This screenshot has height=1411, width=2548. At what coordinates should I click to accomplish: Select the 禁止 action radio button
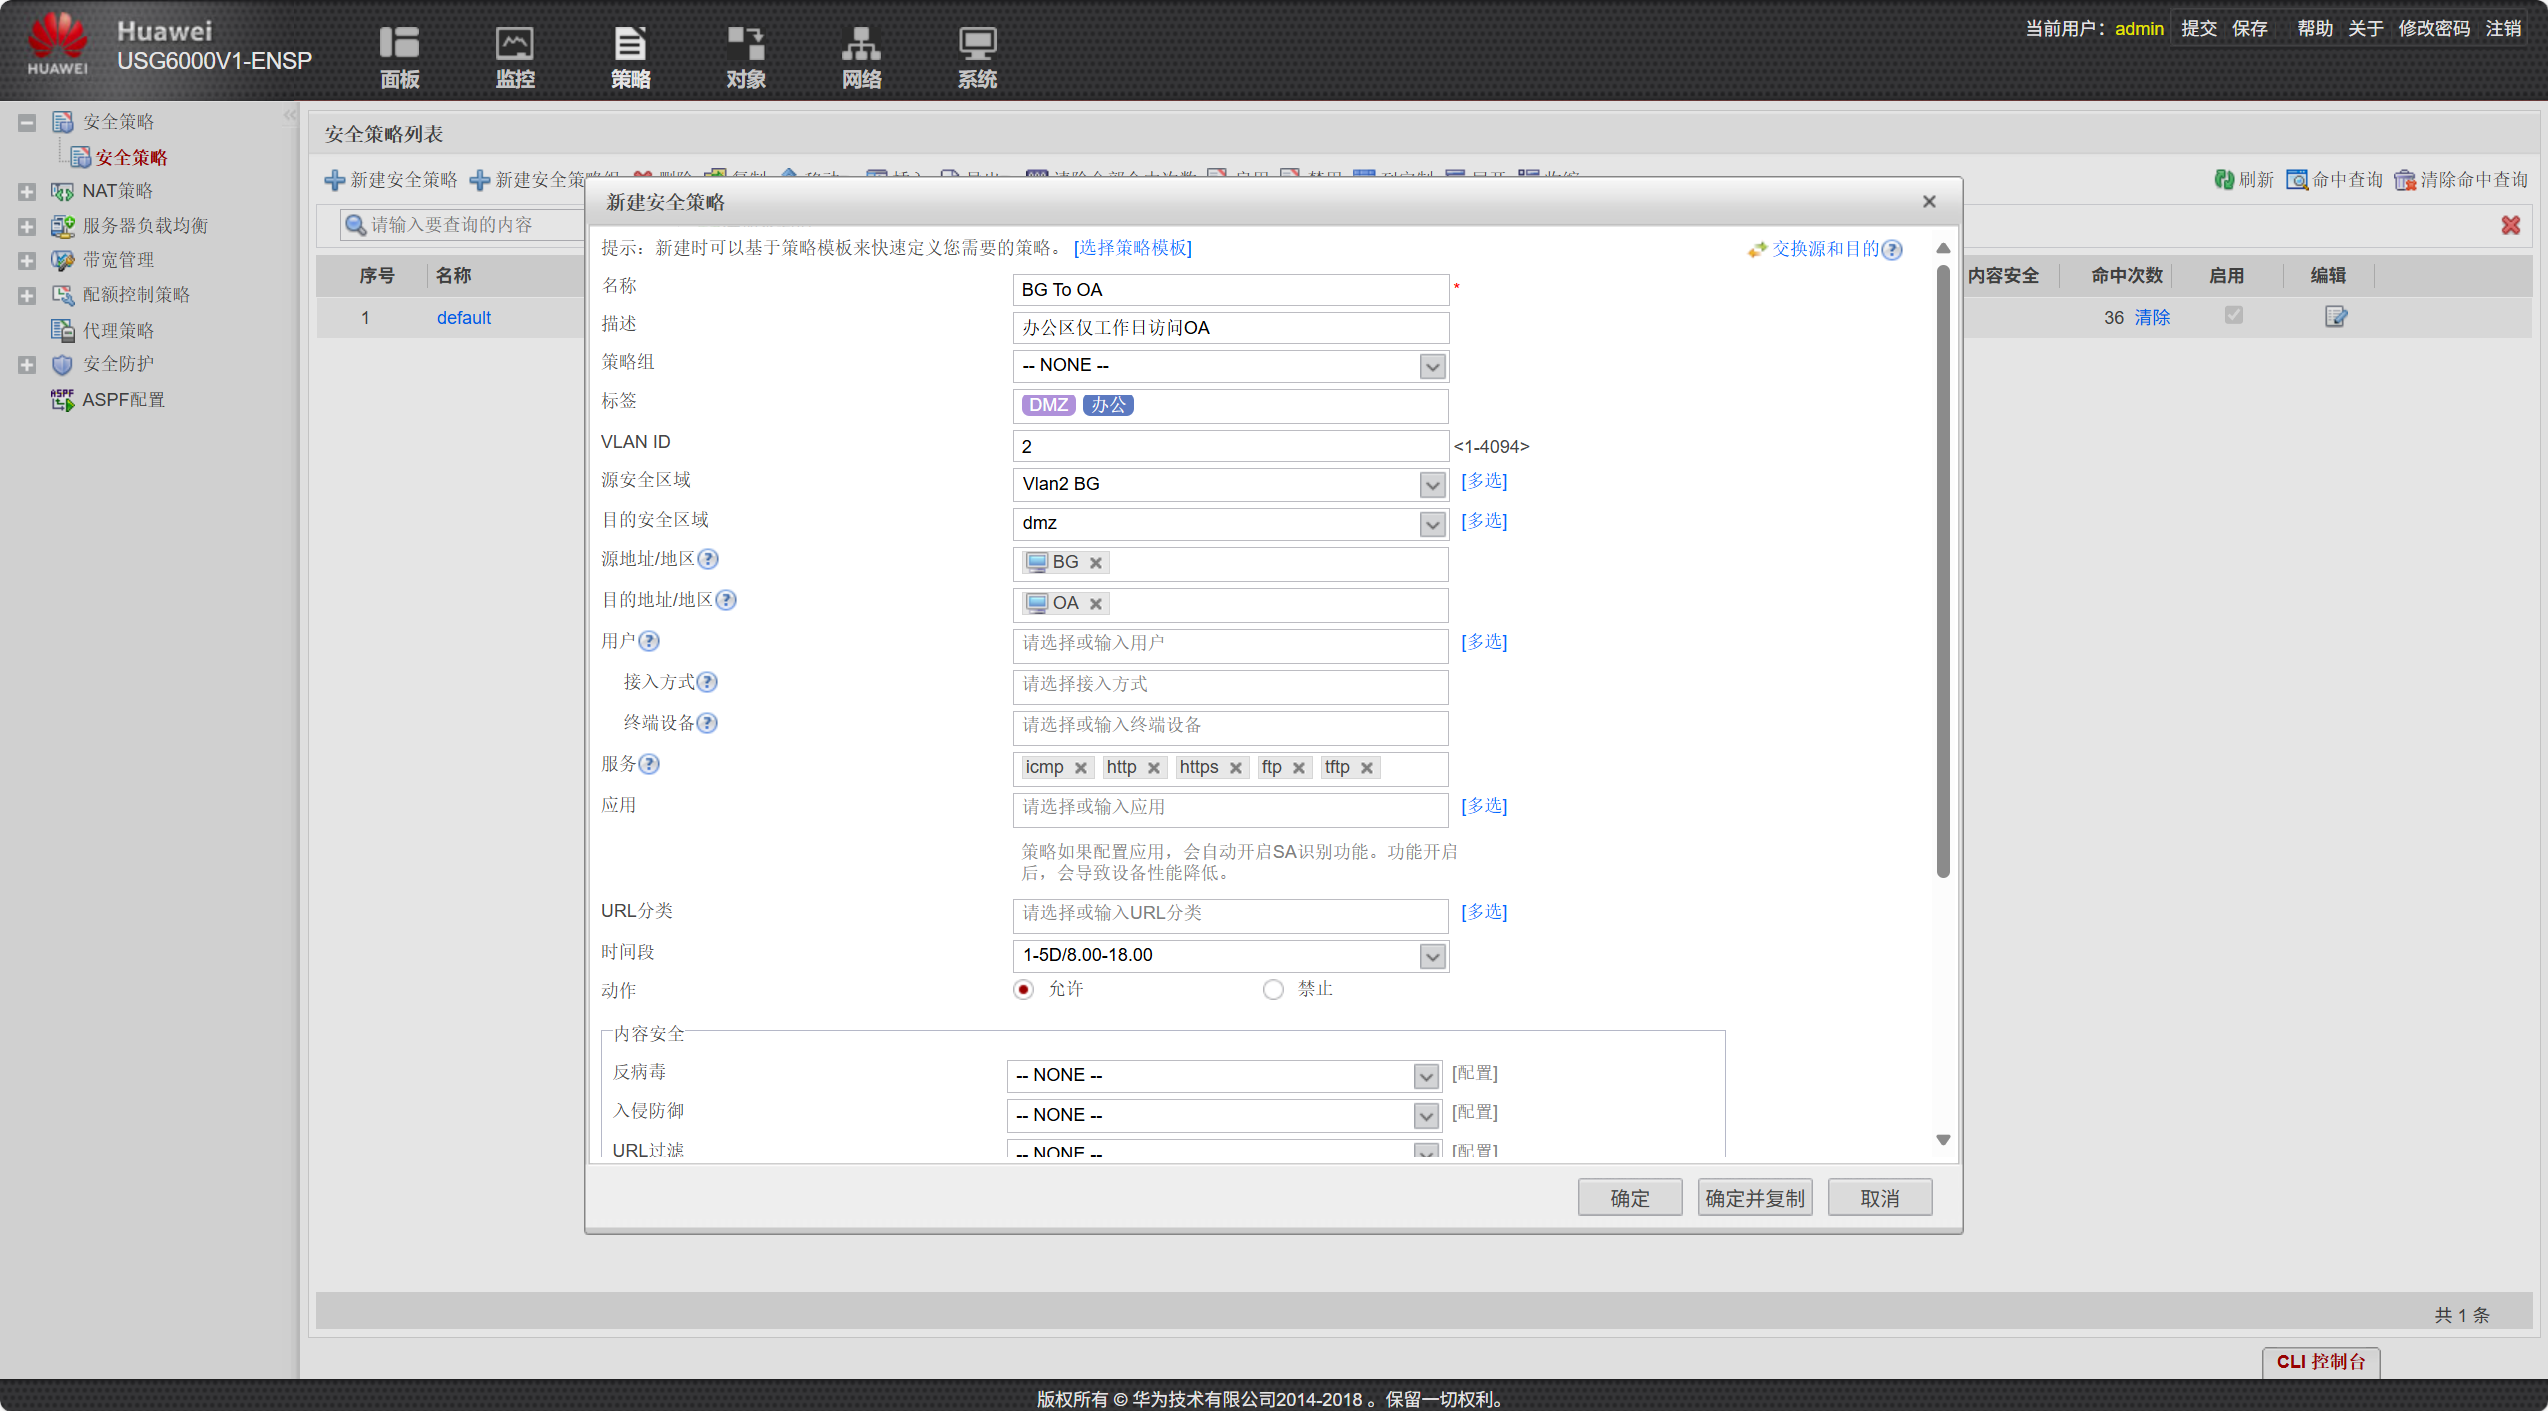pos(1273,989)
